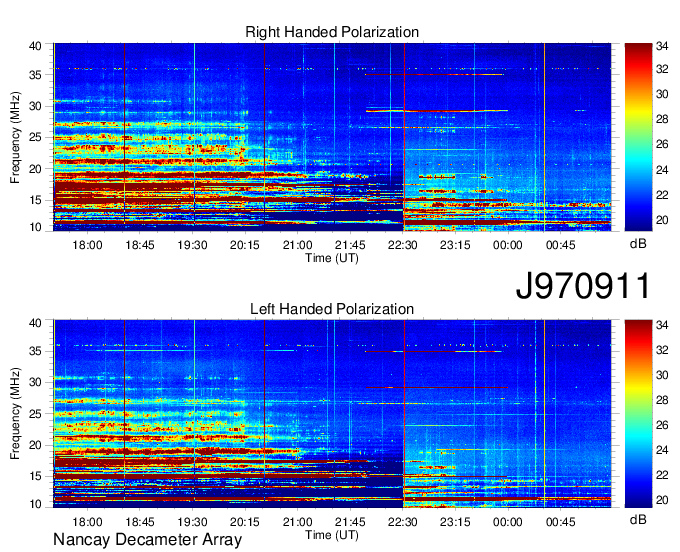The image size is (680, 552).
Task: Click the 00:00 tick label of upper plot
Action: click(507, 245)
